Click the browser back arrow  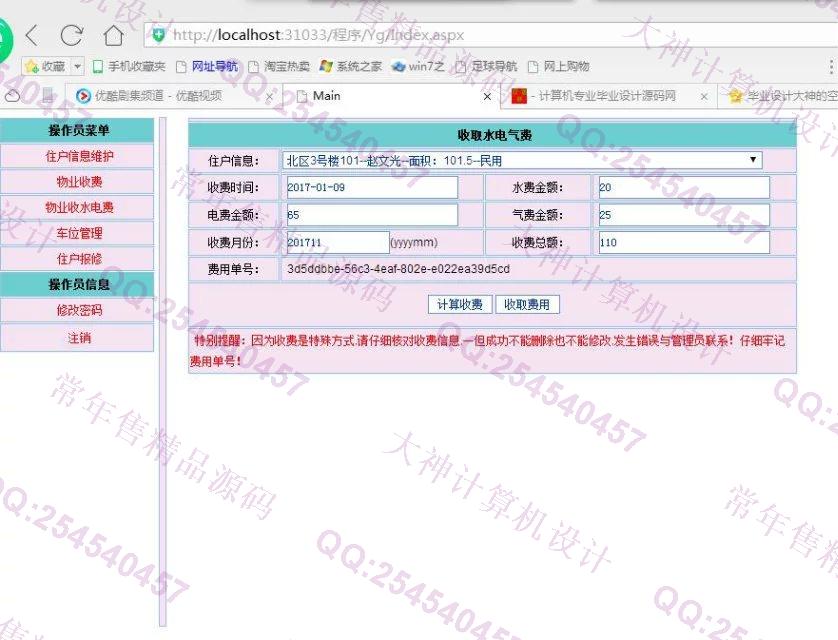32,35
